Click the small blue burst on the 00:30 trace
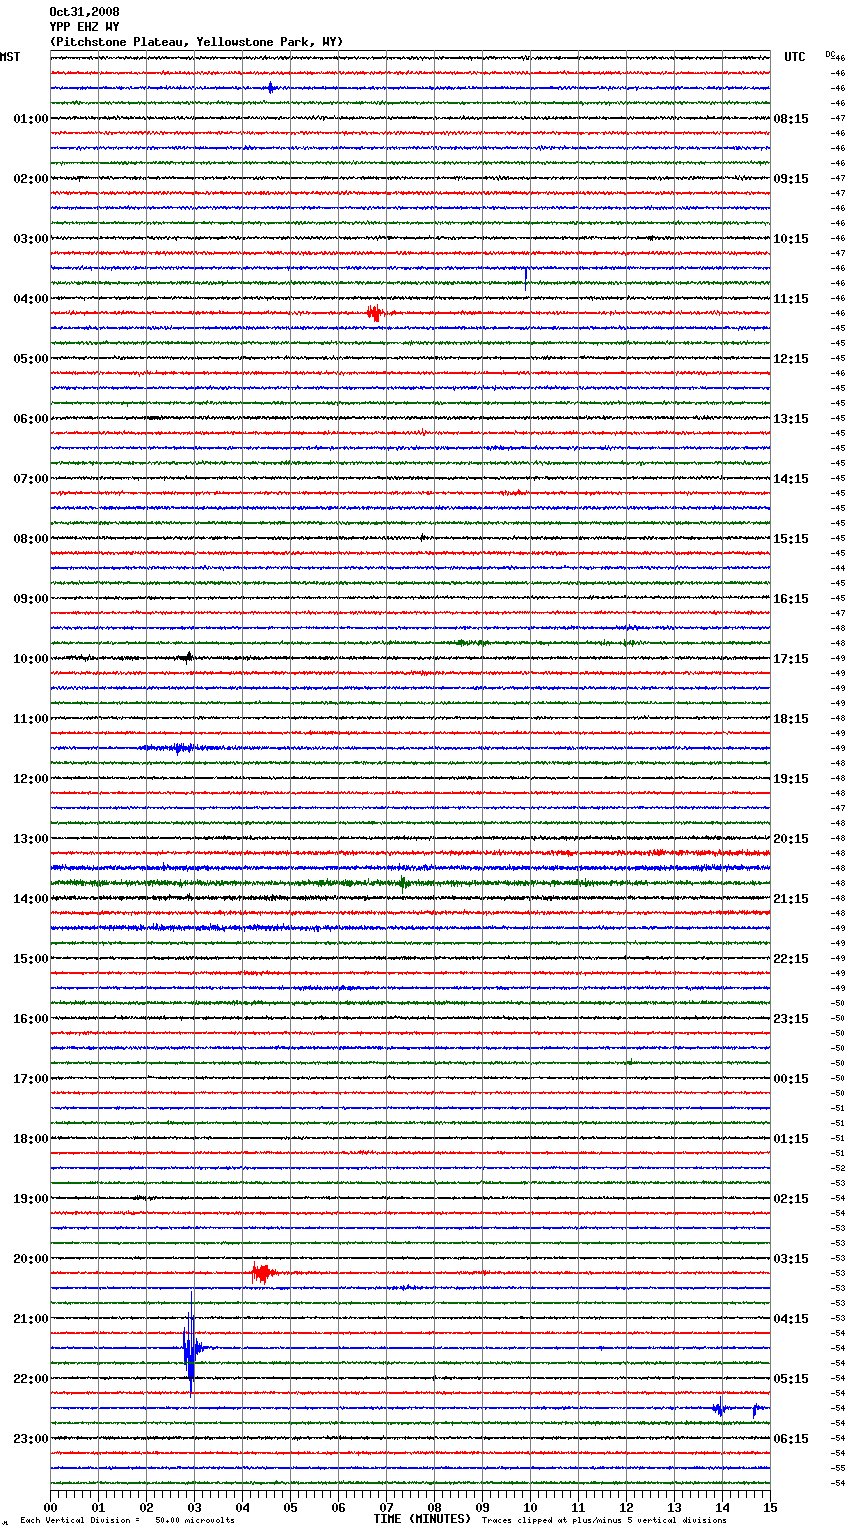This screenshot has height=1534, width=850. tap(271, 88)
